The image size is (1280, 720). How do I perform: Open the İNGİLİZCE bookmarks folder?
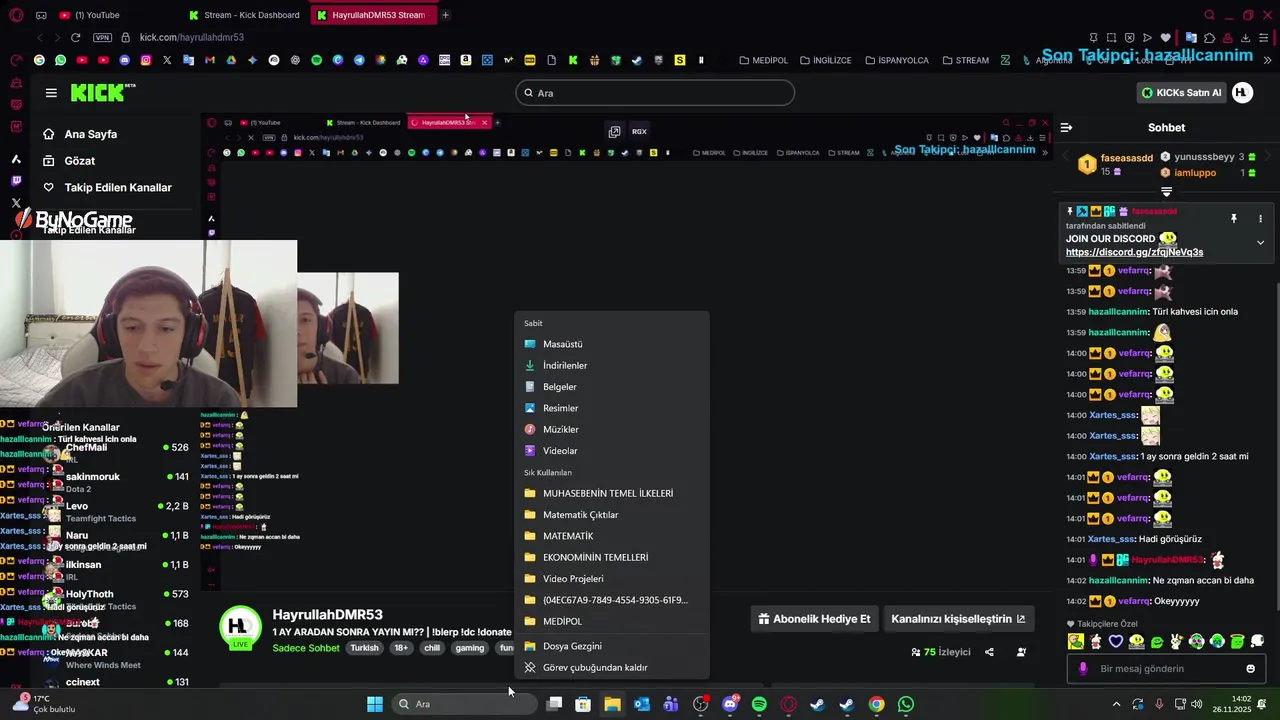(825, 60)
